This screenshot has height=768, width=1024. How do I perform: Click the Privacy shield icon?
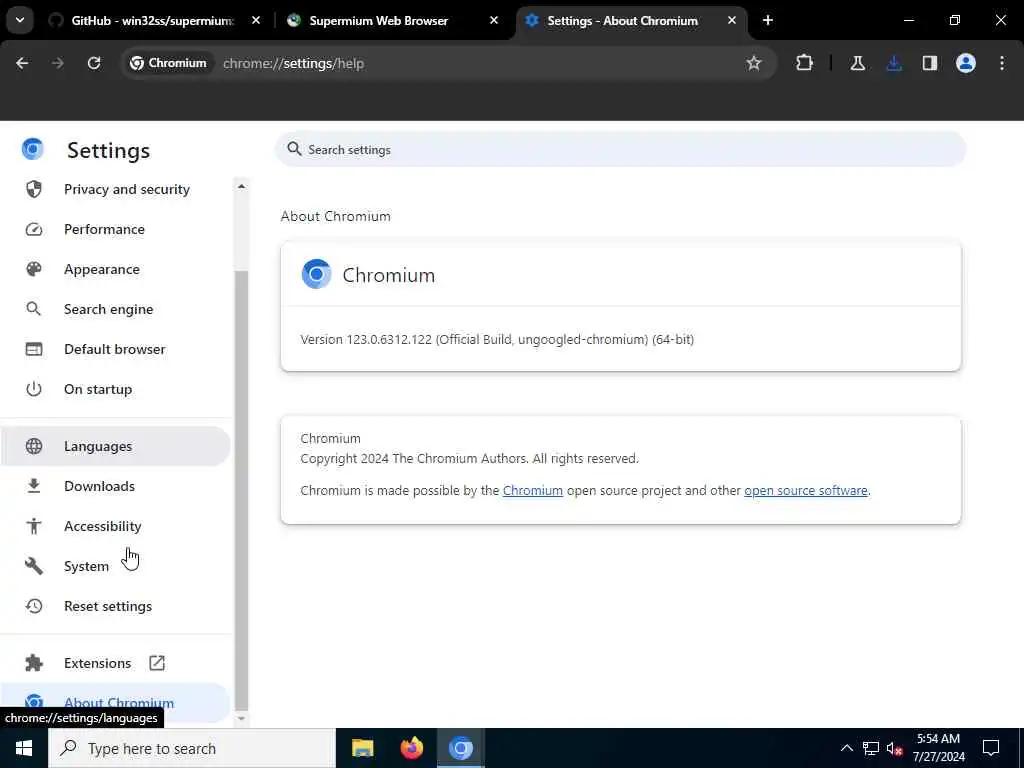(33, 189)
